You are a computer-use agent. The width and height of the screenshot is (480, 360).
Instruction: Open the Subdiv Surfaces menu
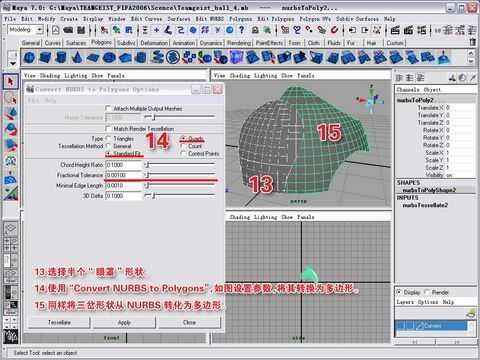[357, 19]
